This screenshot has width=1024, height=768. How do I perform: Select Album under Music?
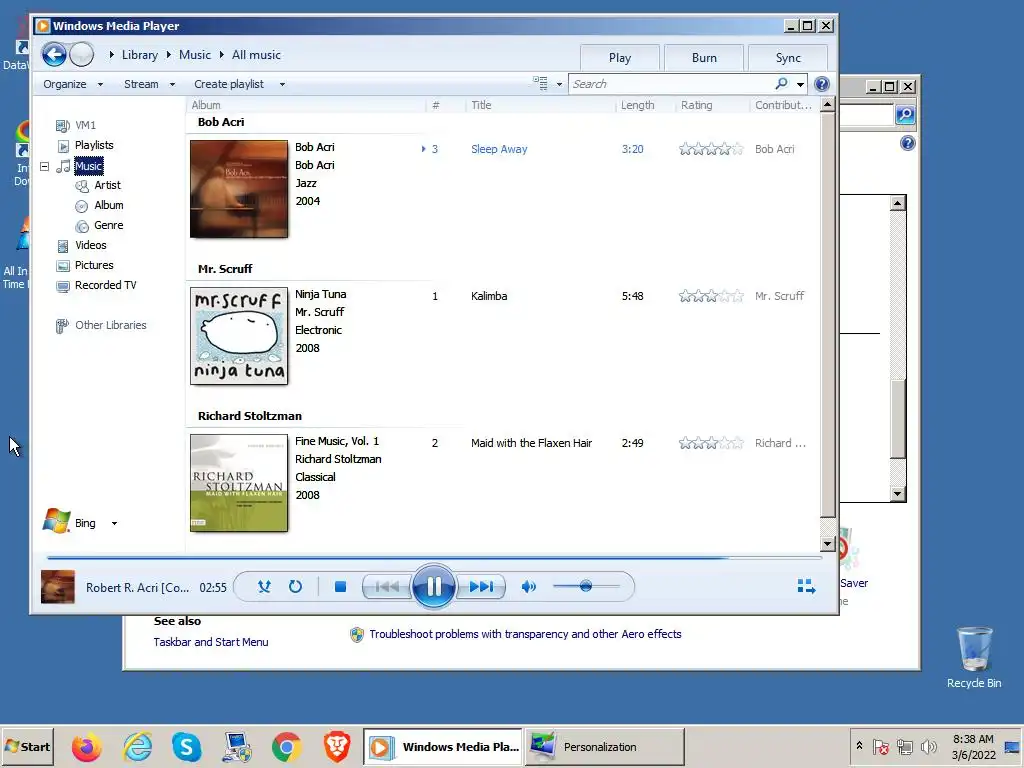[x=108, y=205]
